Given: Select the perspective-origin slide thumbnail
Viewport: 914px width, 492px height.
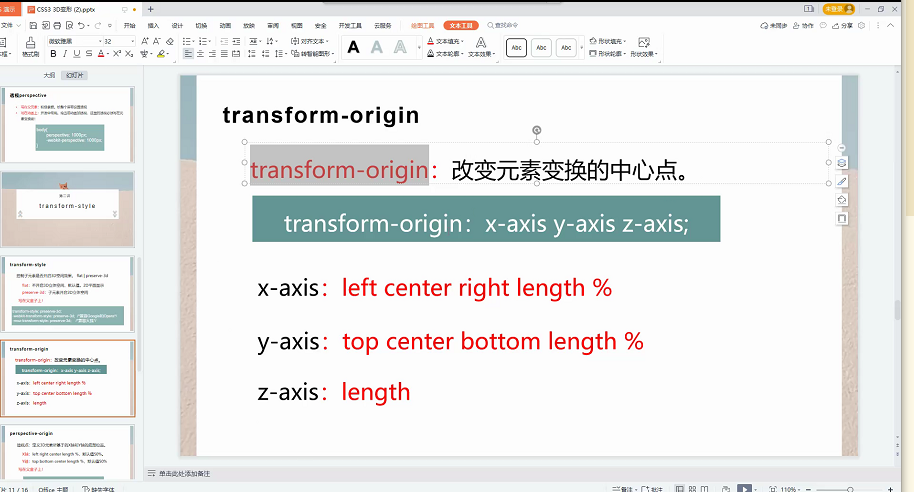Looking at the screenshot, I should pos(68,453).
